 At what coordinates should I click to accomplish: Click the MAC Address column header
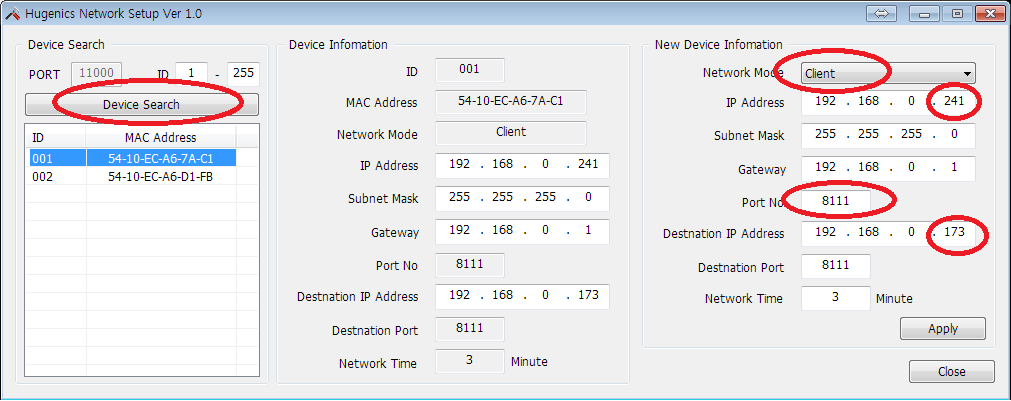(x=161, y=137)
